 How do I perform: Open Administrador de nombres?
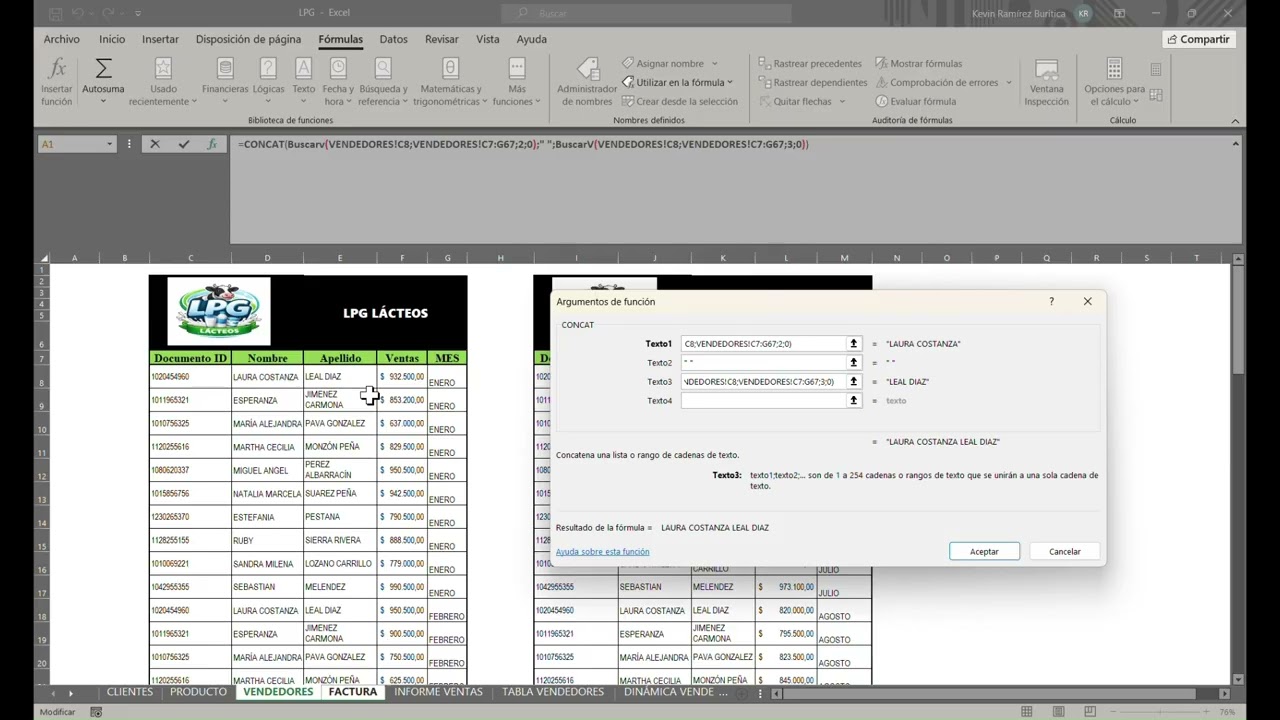coord(587,81)
